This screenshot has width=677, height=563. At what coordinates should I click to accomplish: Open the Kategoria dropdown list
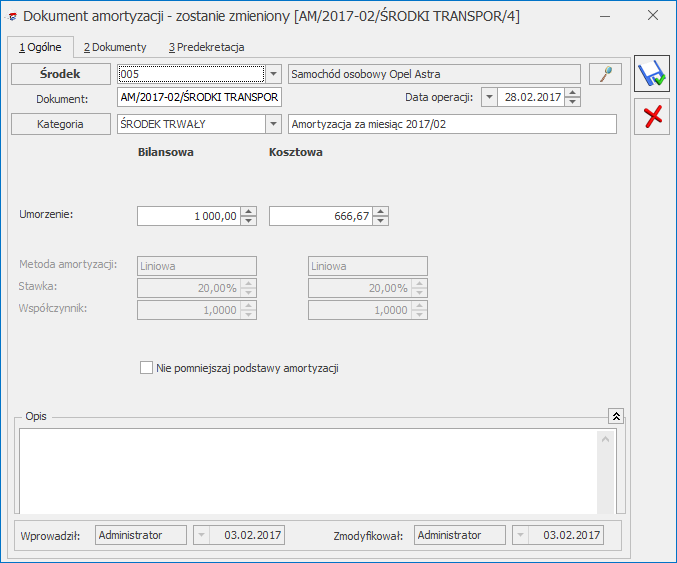point(274,124)
